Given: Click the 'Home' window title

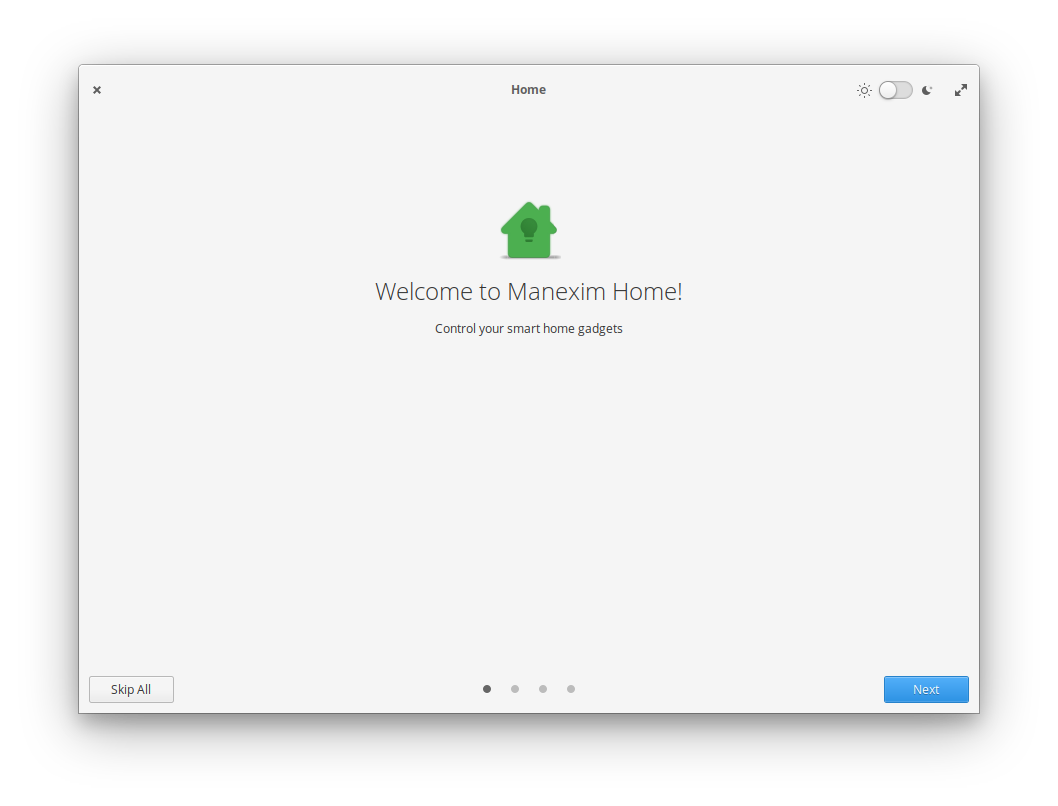Looking at the screenshot, I should coord(528,90).
